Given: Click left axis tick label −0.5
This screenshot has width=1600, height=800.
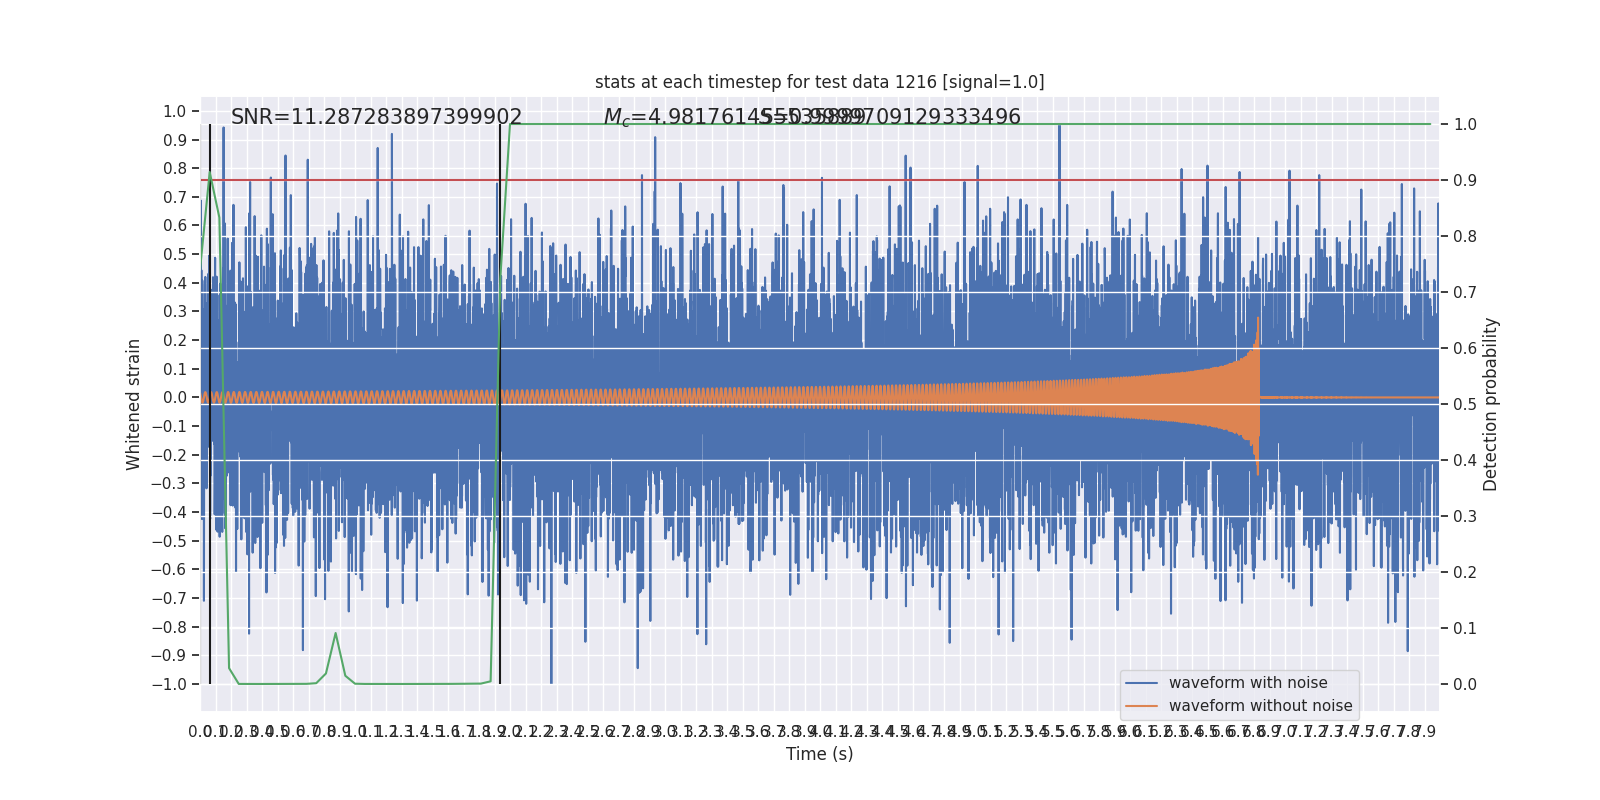Looking at the screenshot, I should [169, 541].
